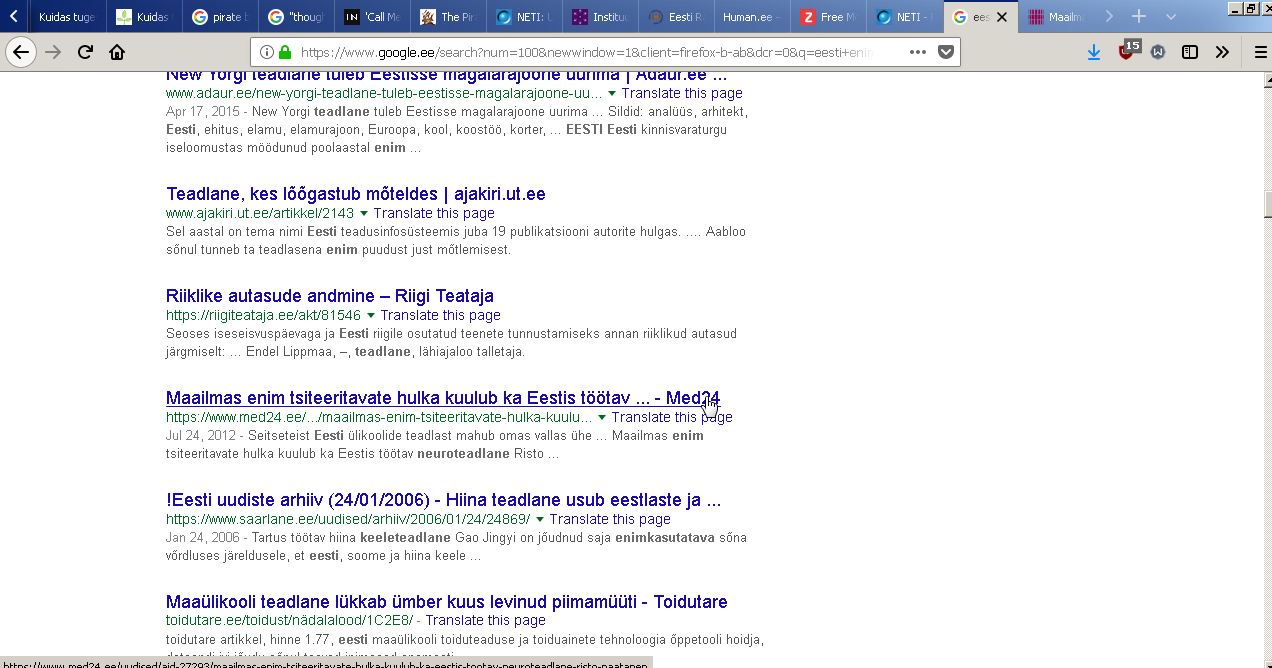Click the green secure padlock icon
The width and height of the screenshot is (1272, 668).
tap(285, 52)
